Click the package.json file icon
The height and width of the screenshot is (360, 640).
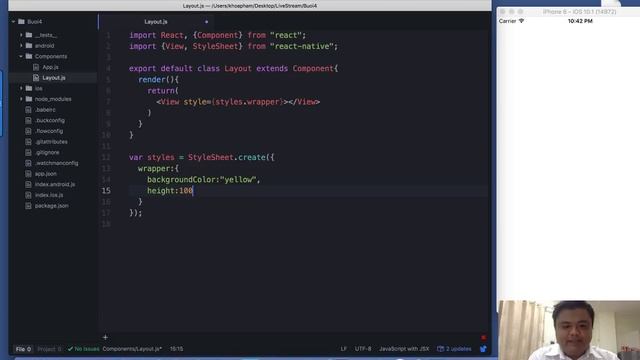pos(28,206)
